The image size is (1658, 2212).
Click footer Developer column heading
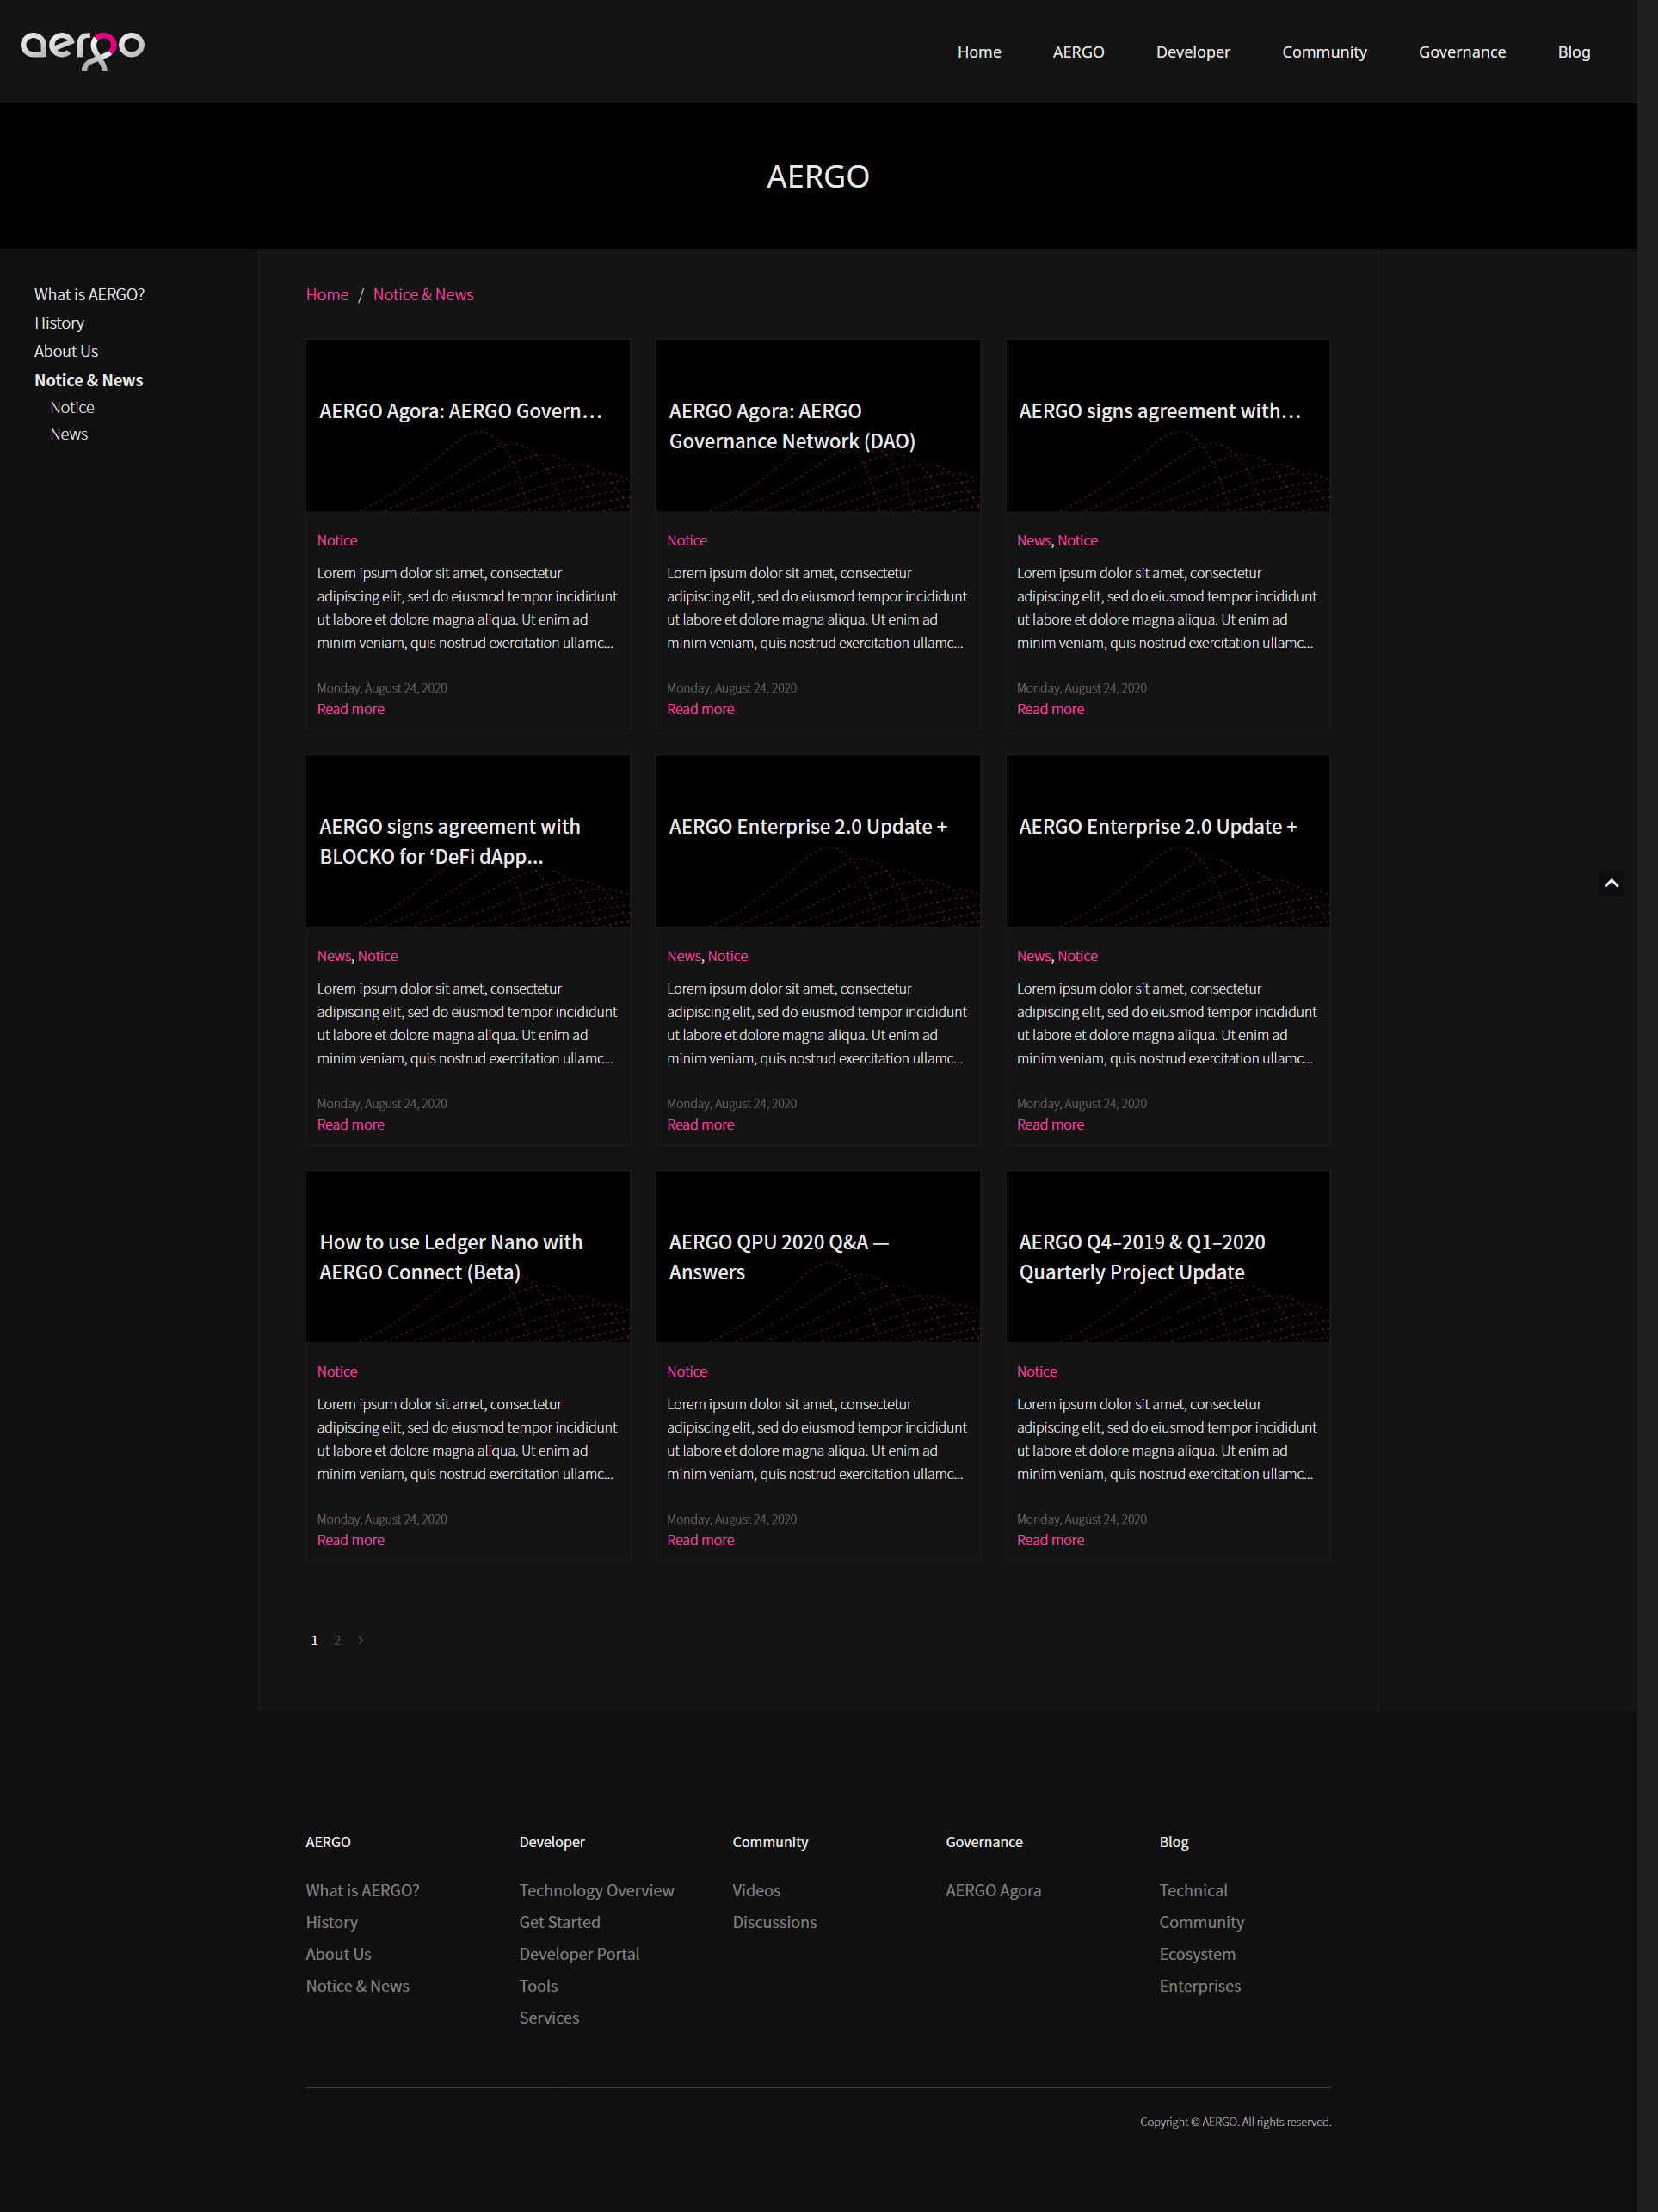point(552,1842)
